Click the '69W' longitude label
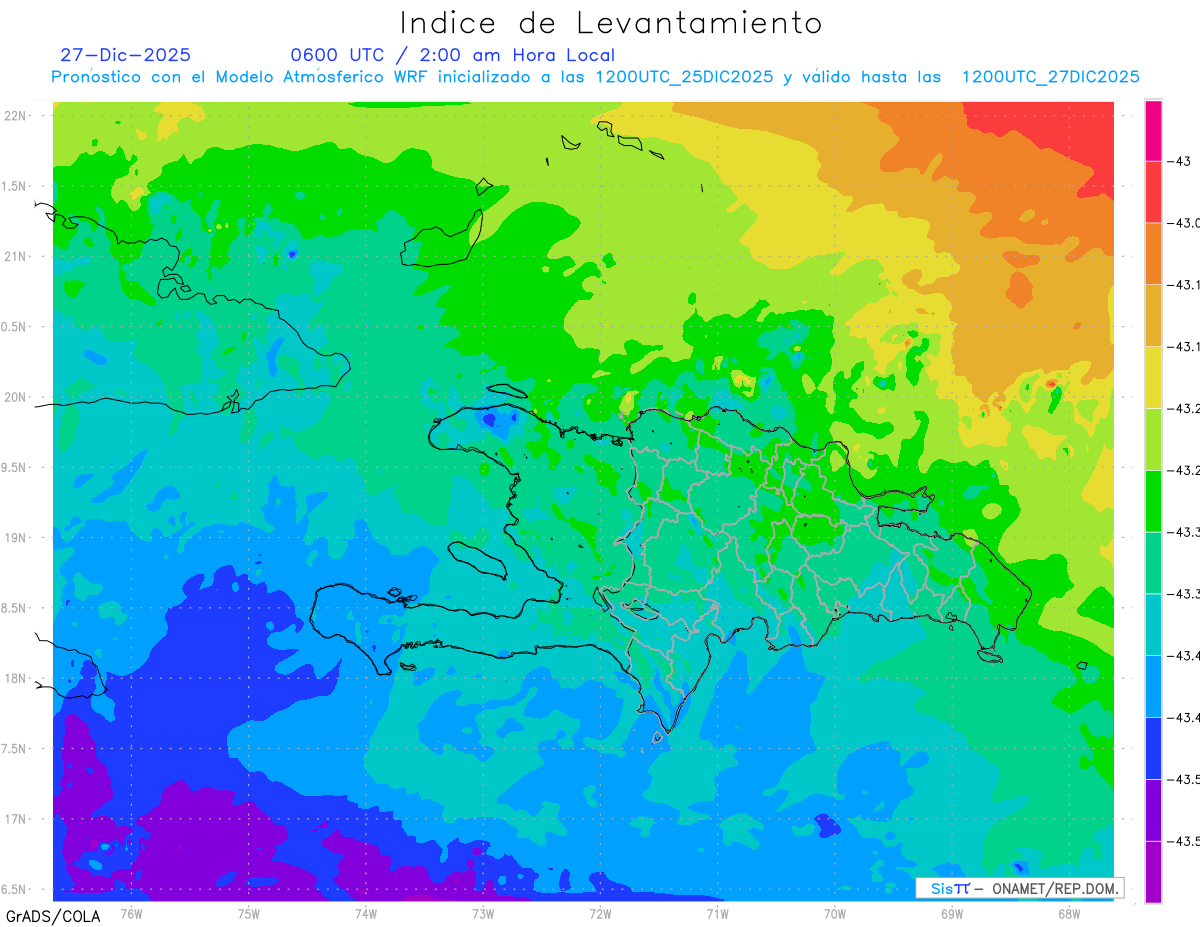 pyautogui.click(x=951, y=913)
